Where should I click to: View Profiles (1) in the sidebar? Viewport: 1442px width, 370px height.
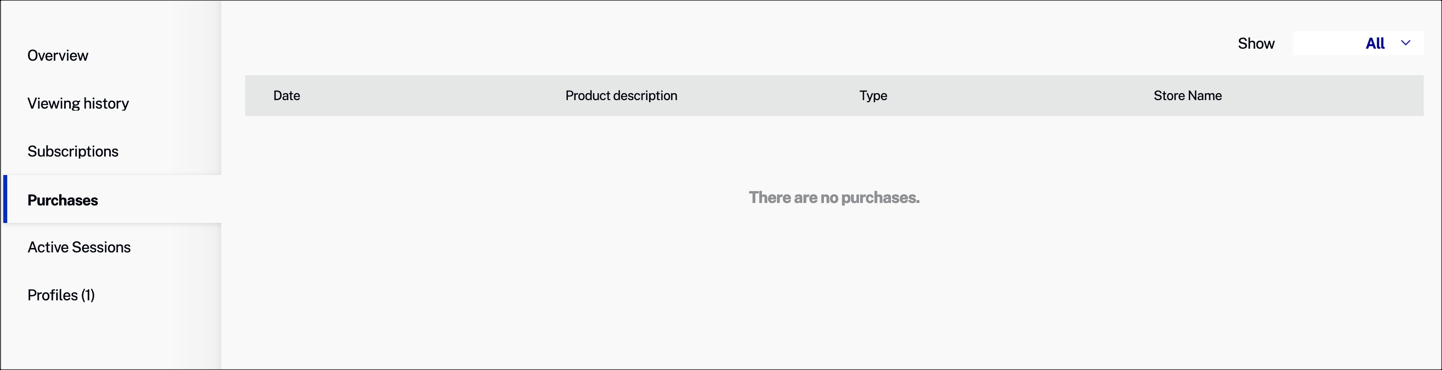click(x=61, y=295)
